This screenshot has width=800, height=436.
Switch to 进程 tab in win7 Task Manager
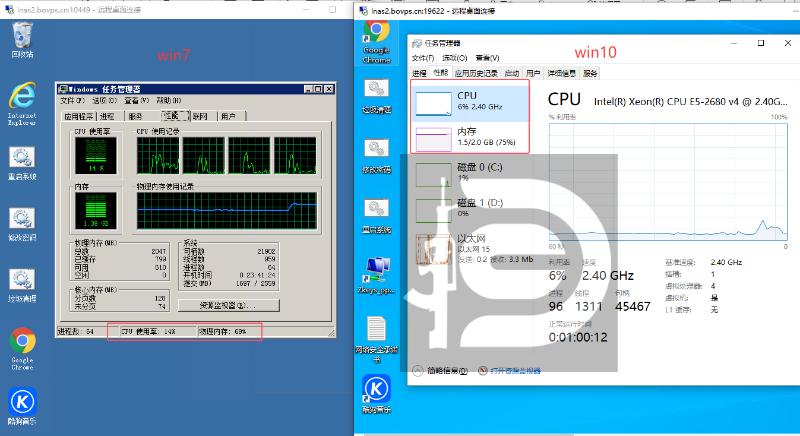(x=107, y=116)
